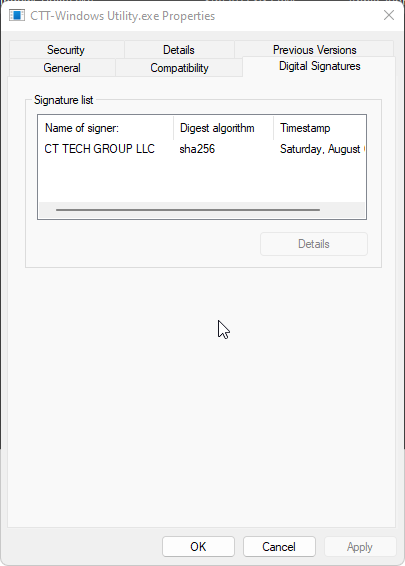
Task: Click the signature list horizontal scrollbar
Action: pos(188,210)
